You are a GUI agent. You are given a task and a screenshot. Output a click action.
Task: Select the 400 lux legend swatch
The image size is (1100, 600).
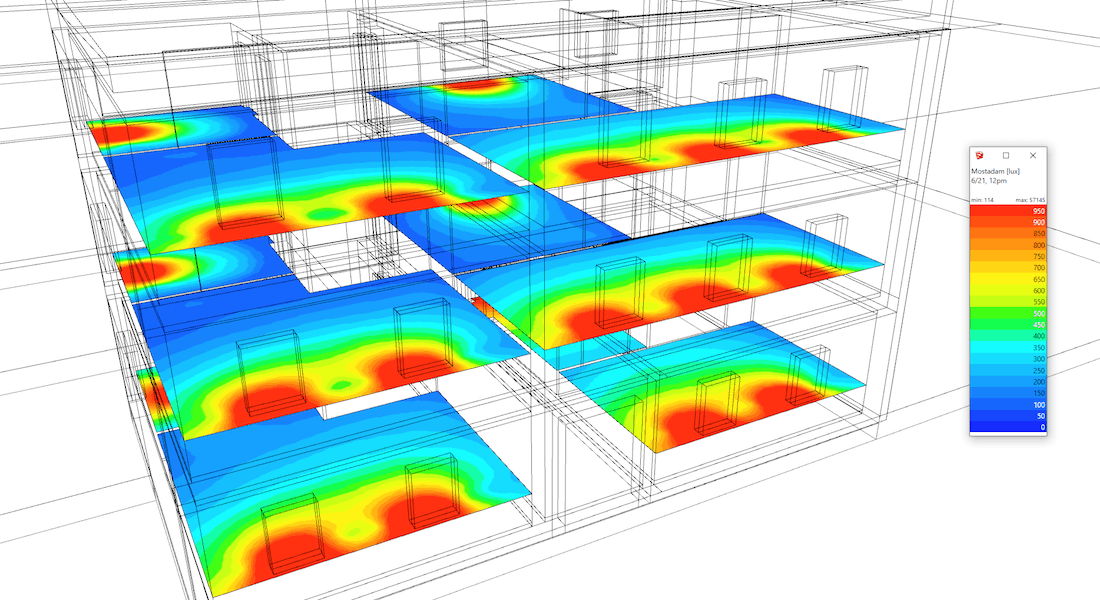pyautogui.click(x=1008, y=336)
